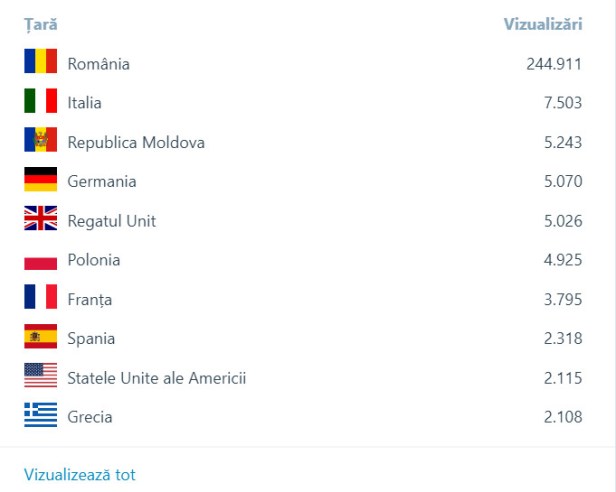Select the United Kingdom flag icon
The width and height of the screenshot is (616, 492).
point(40,220)
